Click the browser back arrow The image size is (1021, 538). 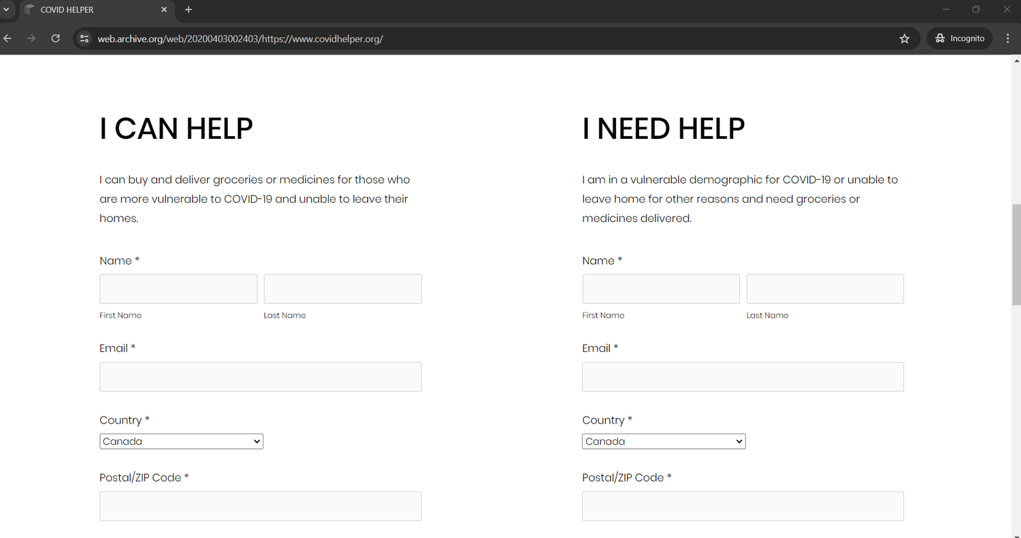(8, 38)
